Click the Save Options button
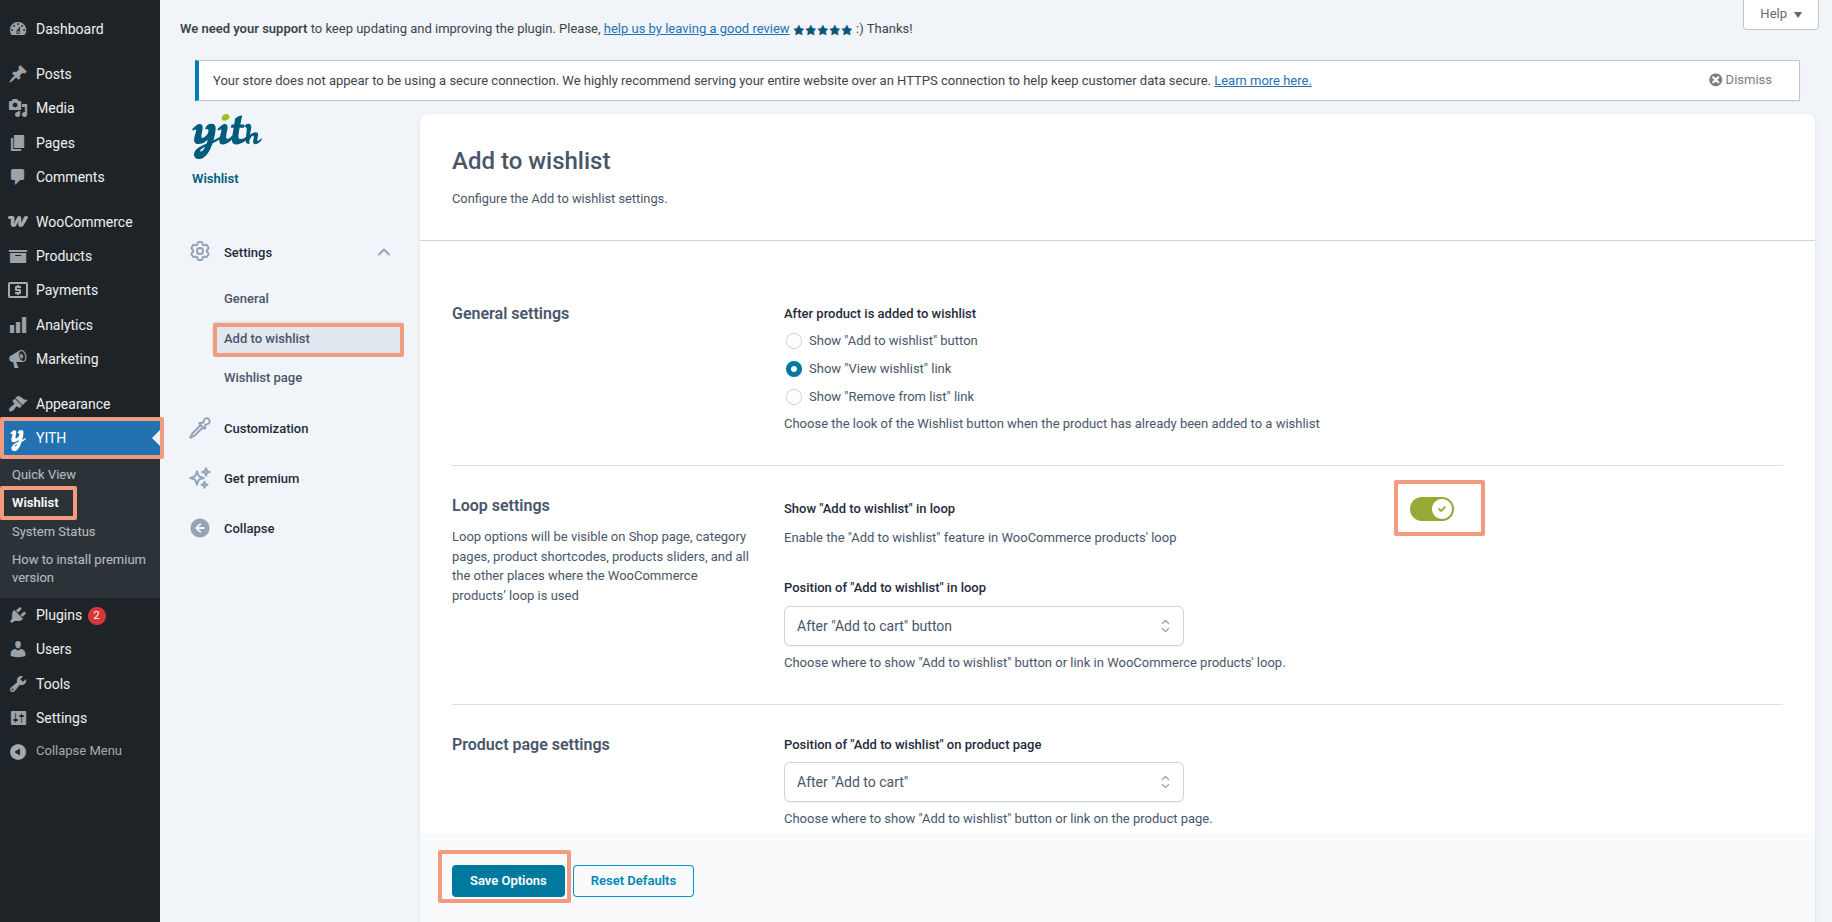 [508, 881]
